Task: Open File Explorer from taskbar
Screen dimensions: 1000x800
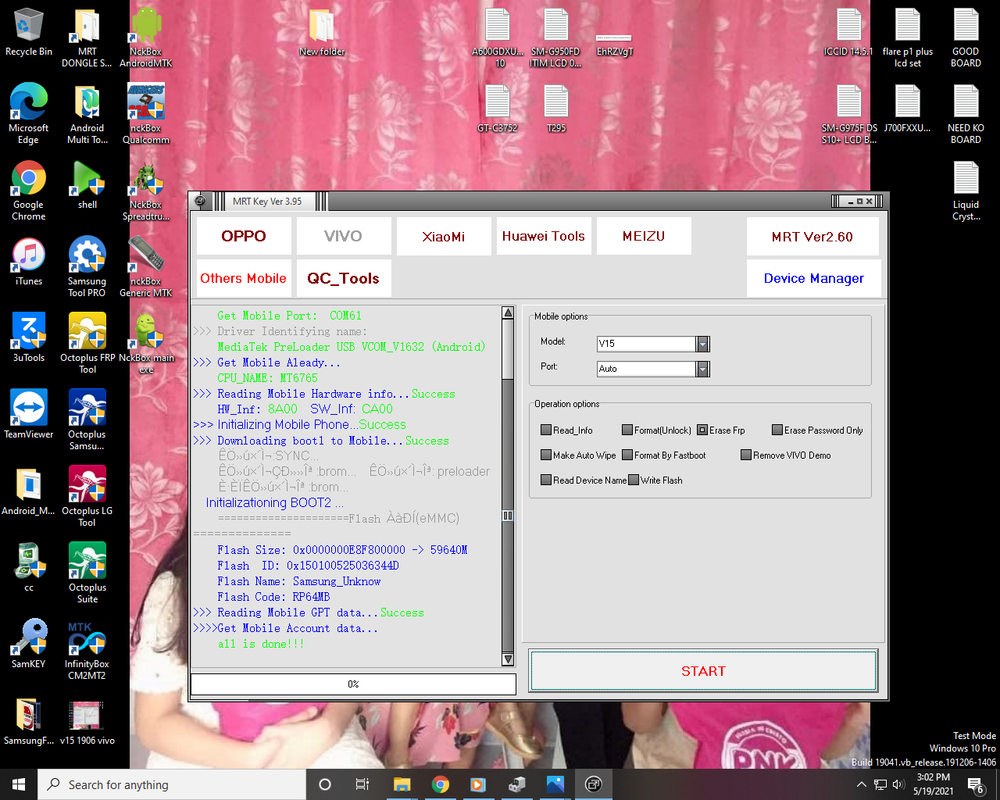Action: [402, 785]
